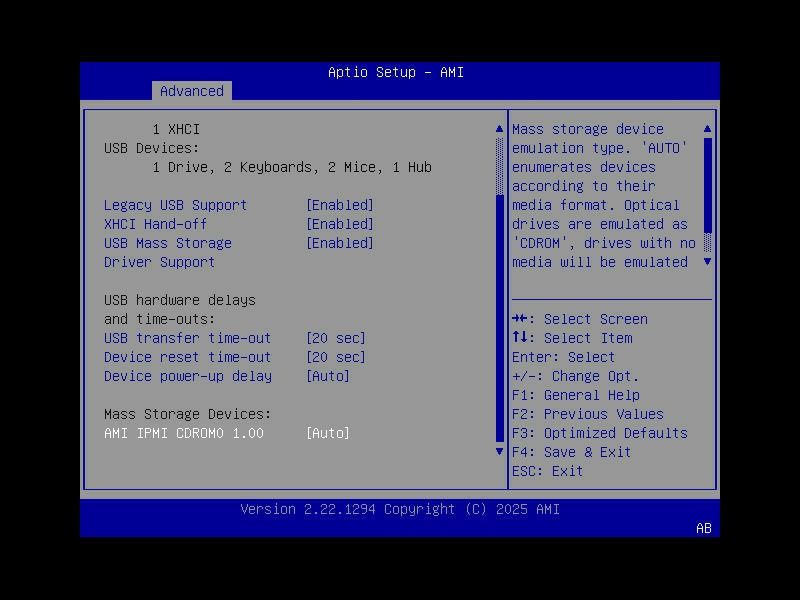The height and width of the screenshot is (600, 800).
Task: Select the 20 sec transfer time-out value
Action: (x=337, y=338)
